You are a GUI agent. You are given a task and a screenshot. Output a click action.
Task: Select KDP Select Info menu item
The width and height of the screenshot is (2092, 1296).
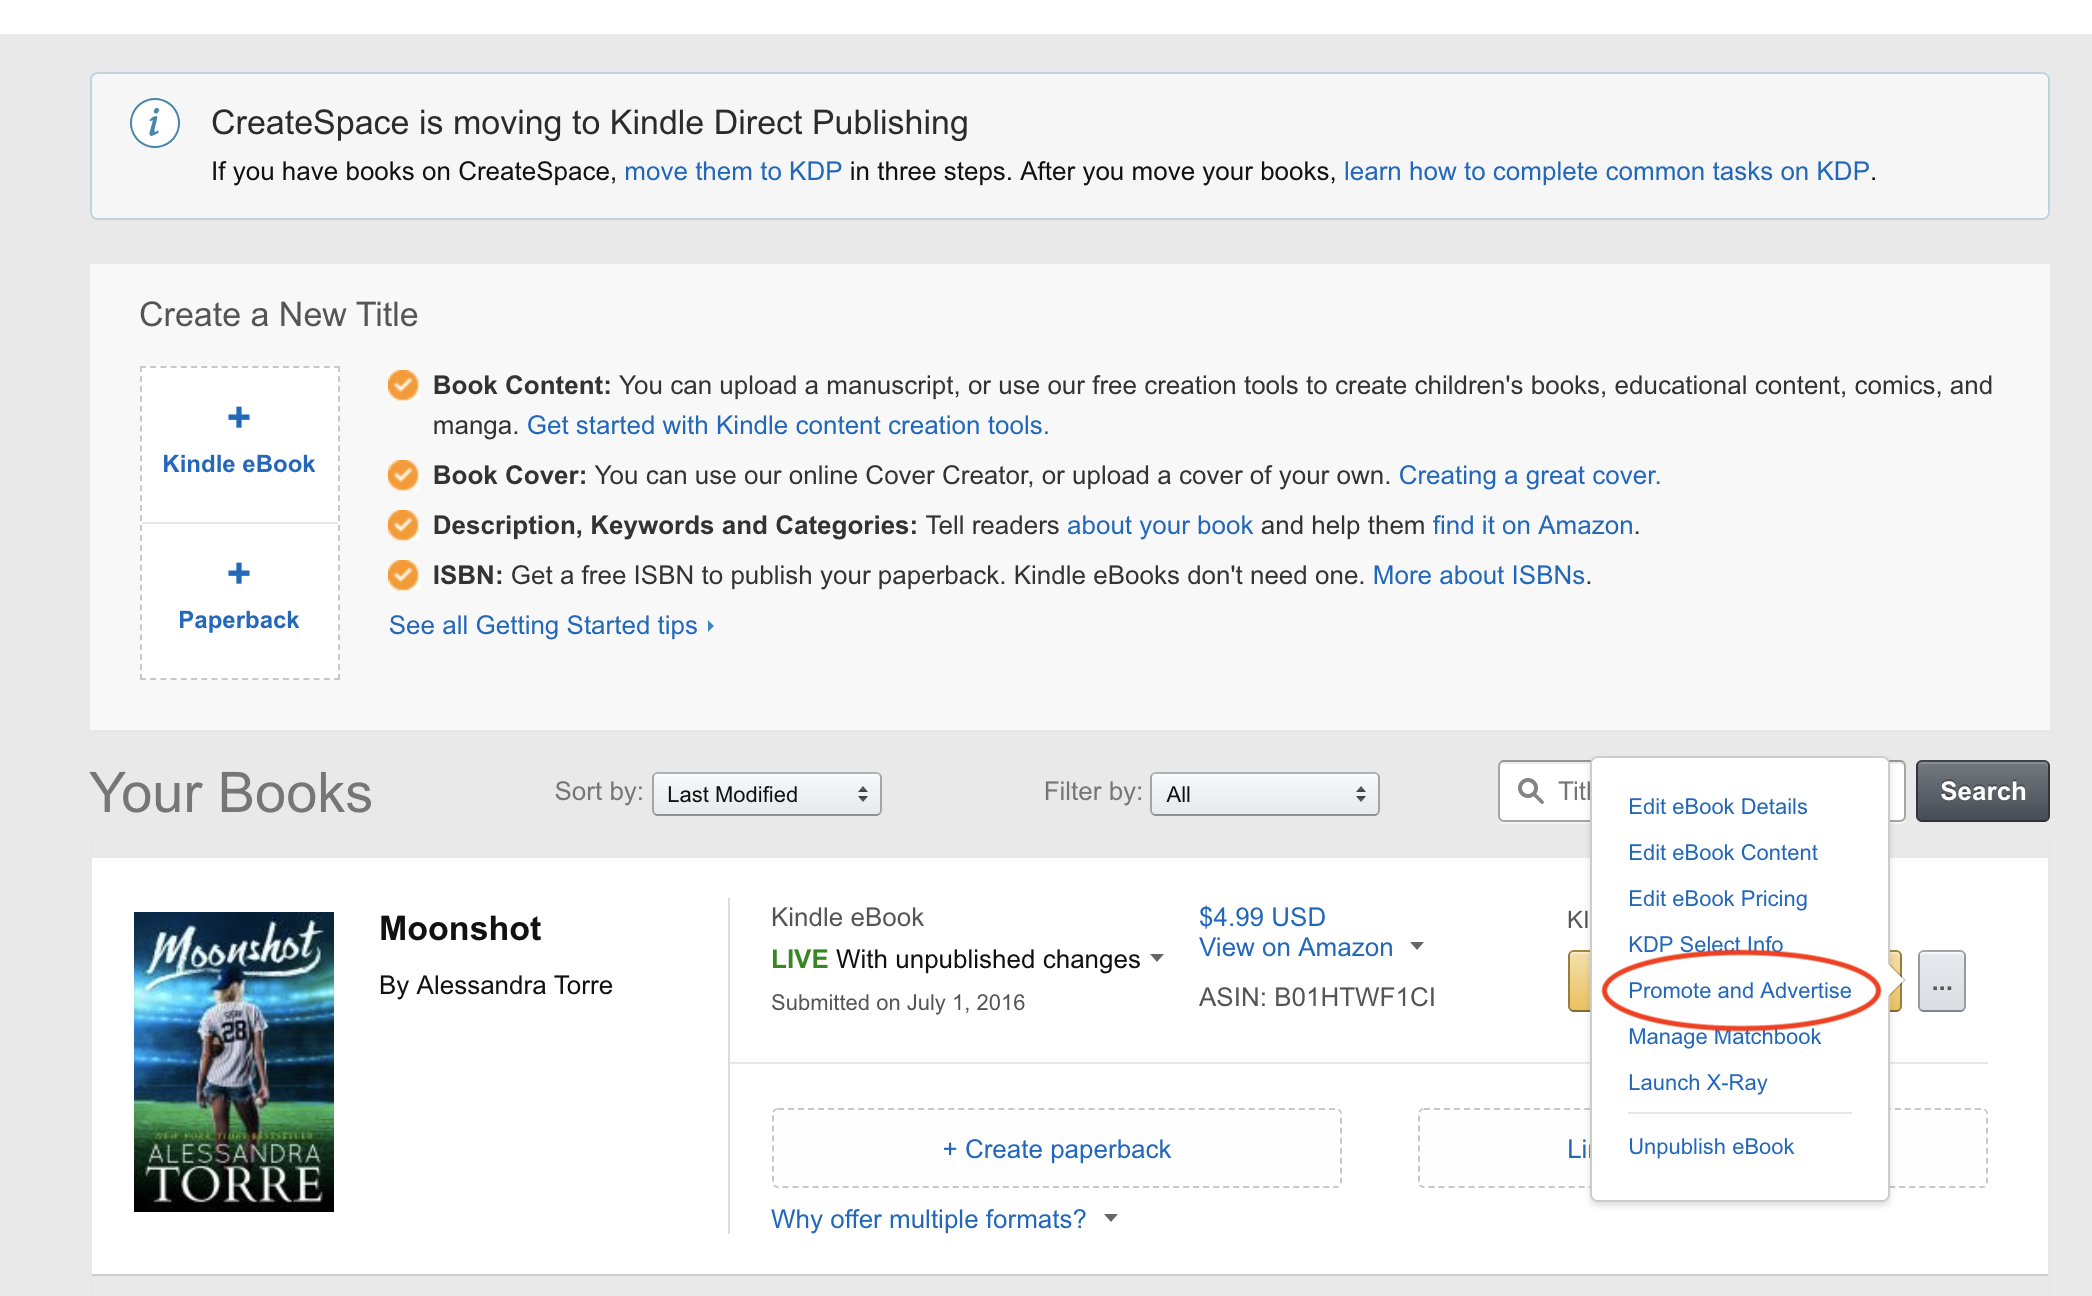coord(1705,944)
